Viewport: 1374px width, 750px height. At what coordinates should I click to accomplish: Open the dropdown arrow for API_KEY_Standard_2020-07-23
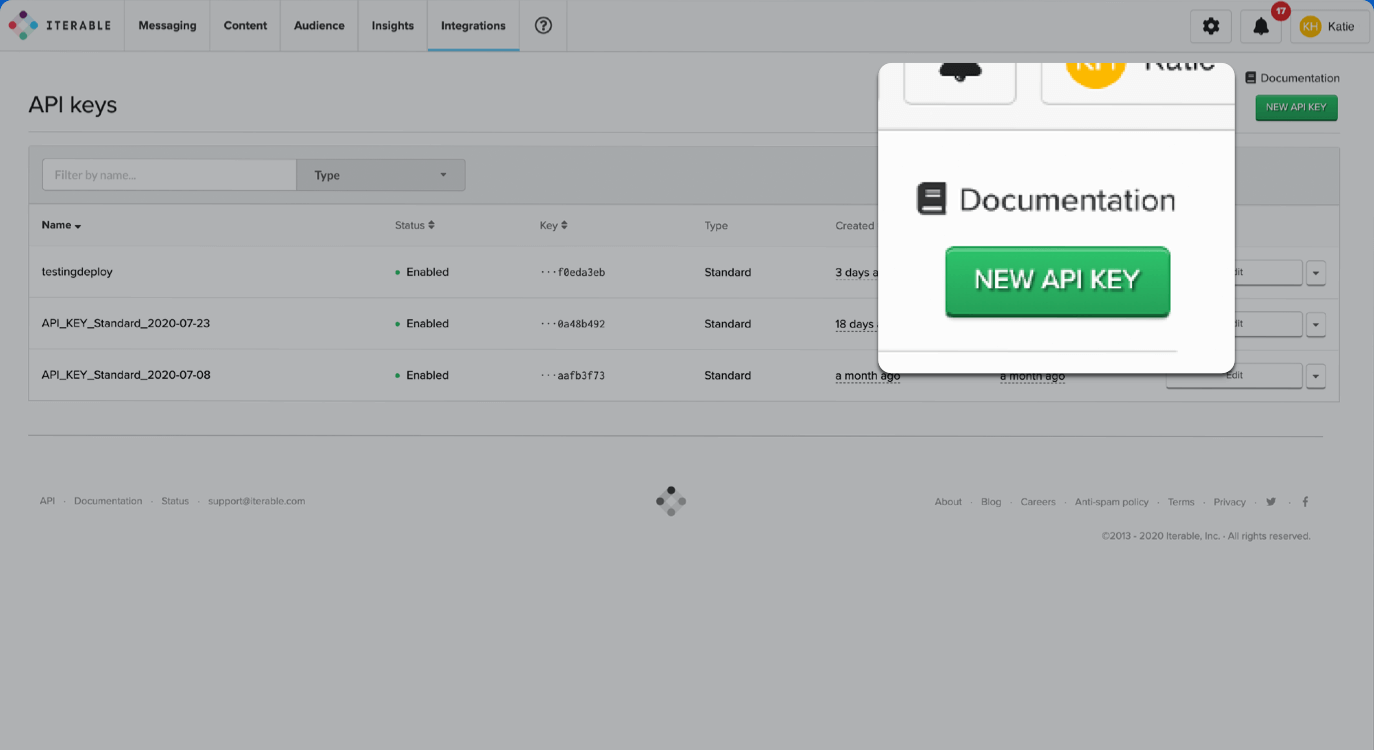1316,324
